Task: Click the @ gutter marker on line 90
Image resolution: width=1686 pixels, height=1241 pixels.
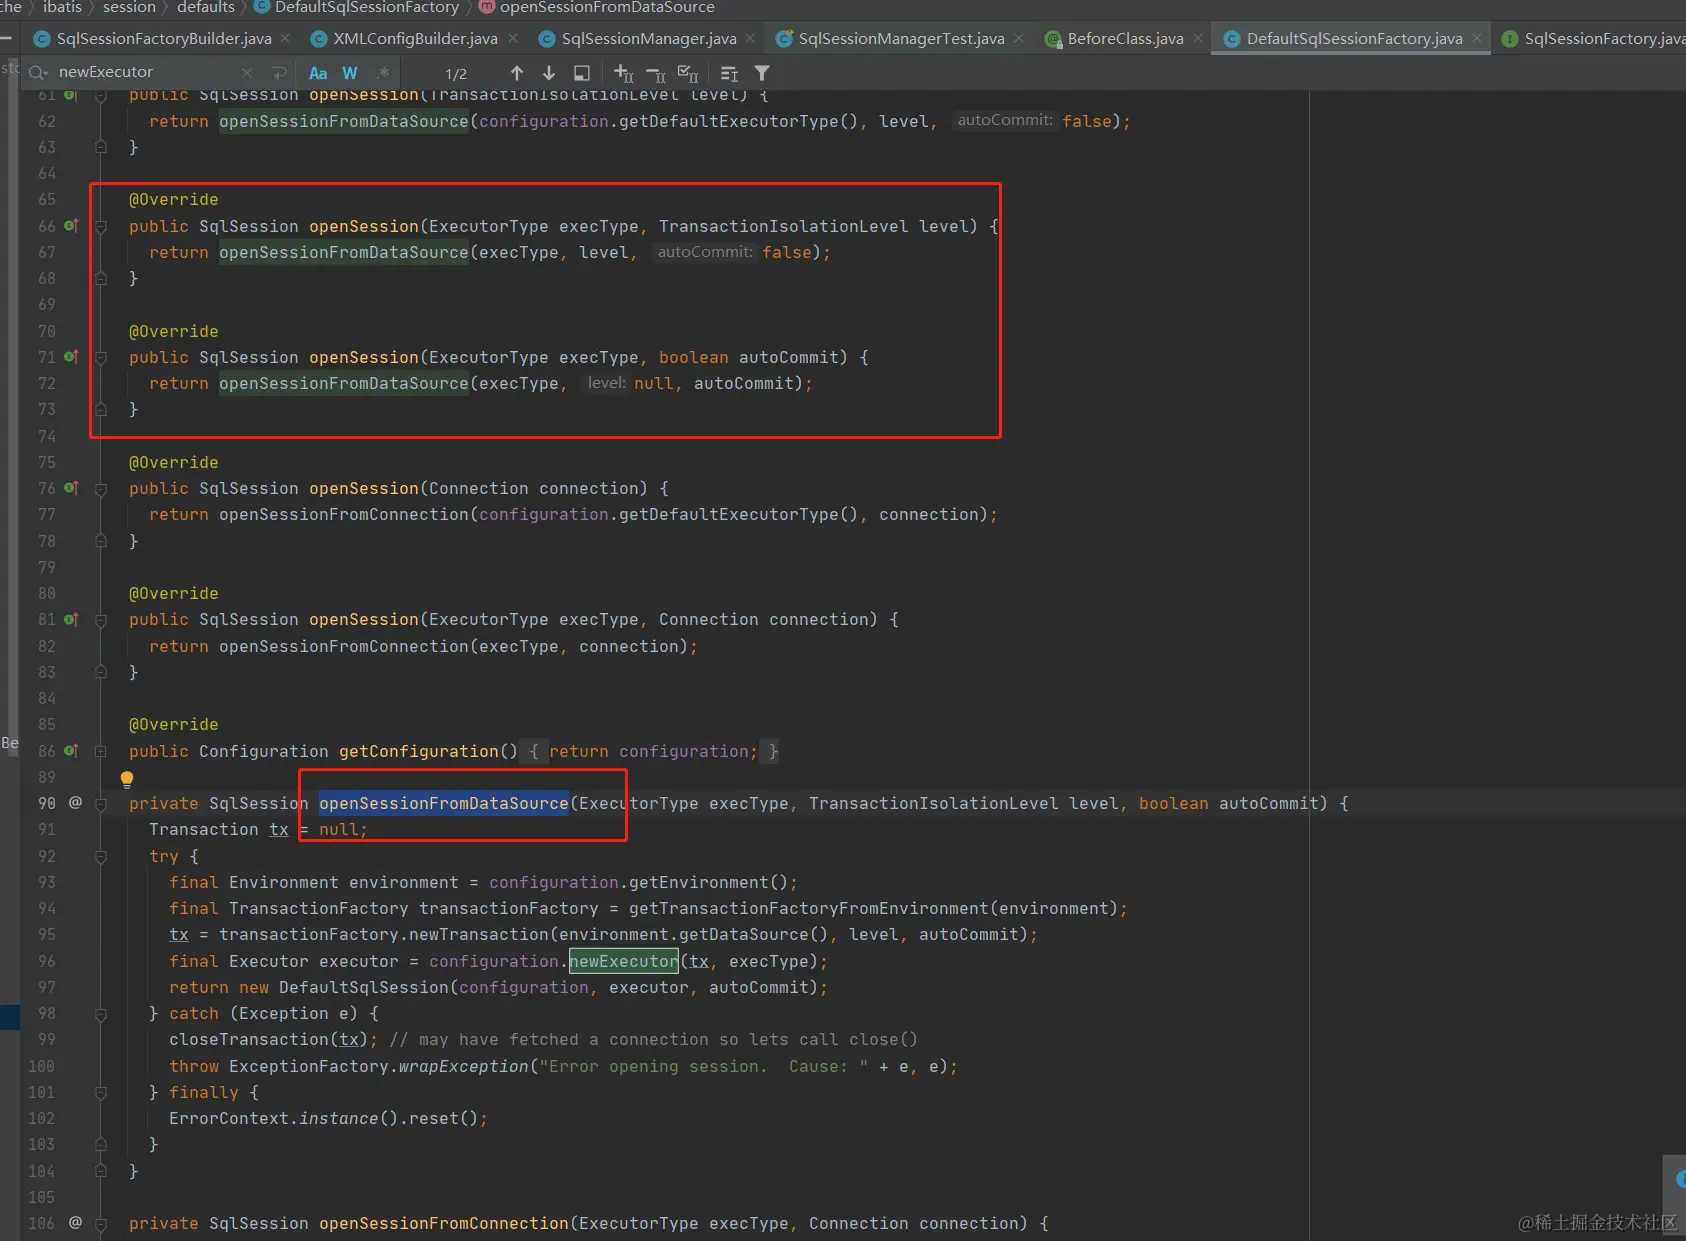Action: point(75,802)
